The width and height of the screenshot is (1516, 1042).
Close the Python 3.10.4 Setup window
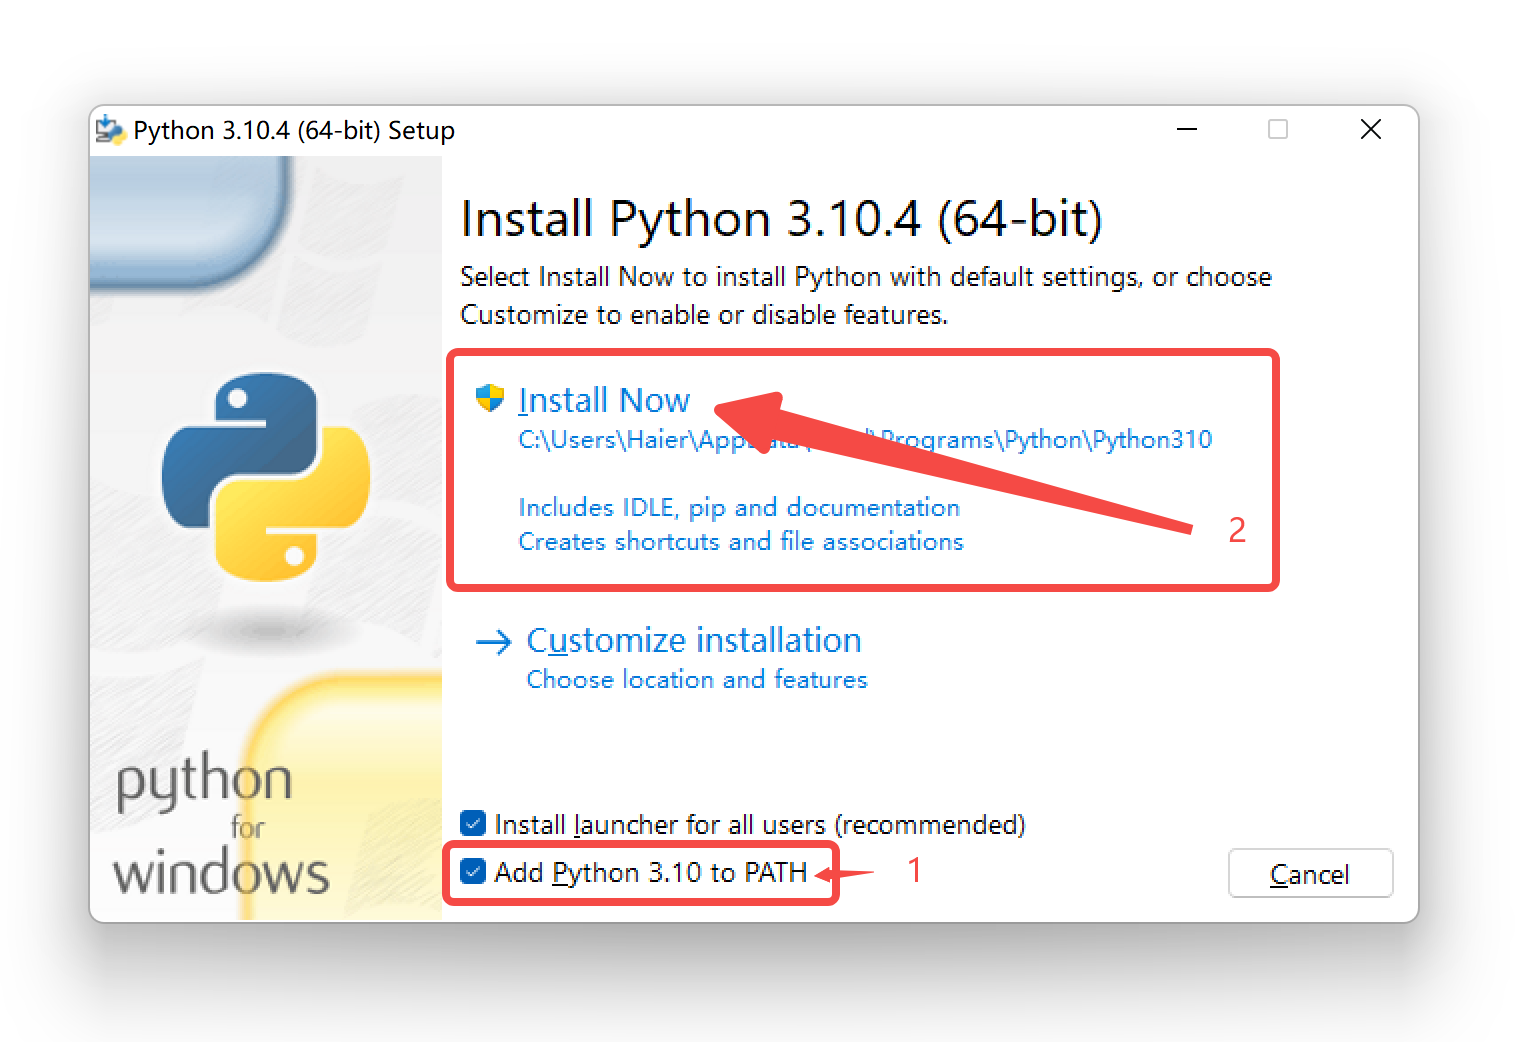coord(1370,130)
